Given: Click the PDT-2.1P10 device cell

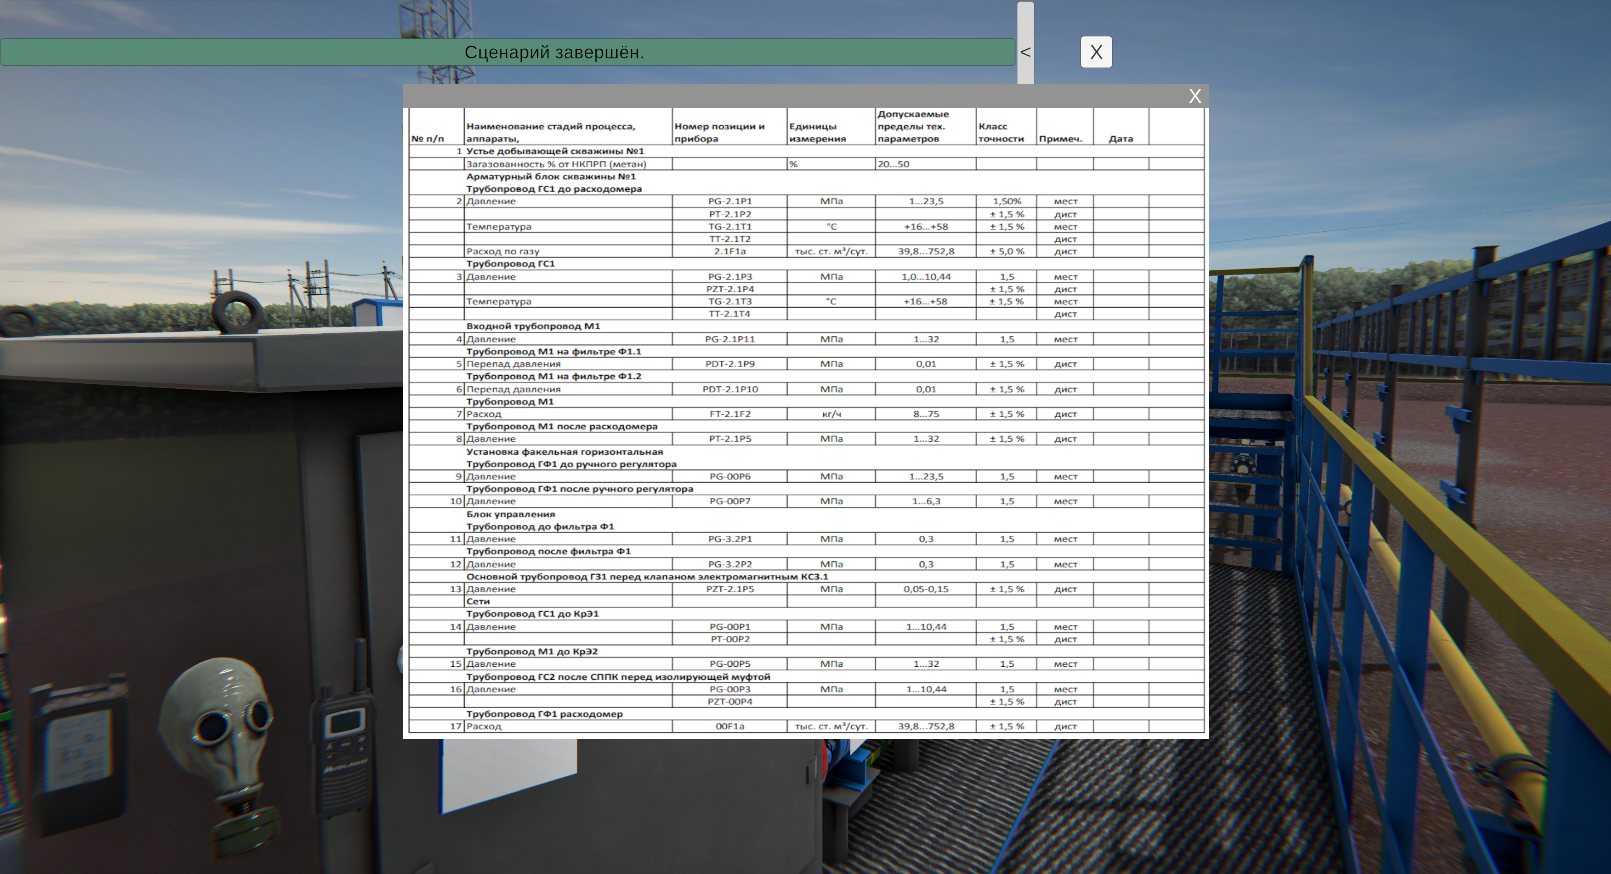Looking at the screenshot, I should [730, 389].
